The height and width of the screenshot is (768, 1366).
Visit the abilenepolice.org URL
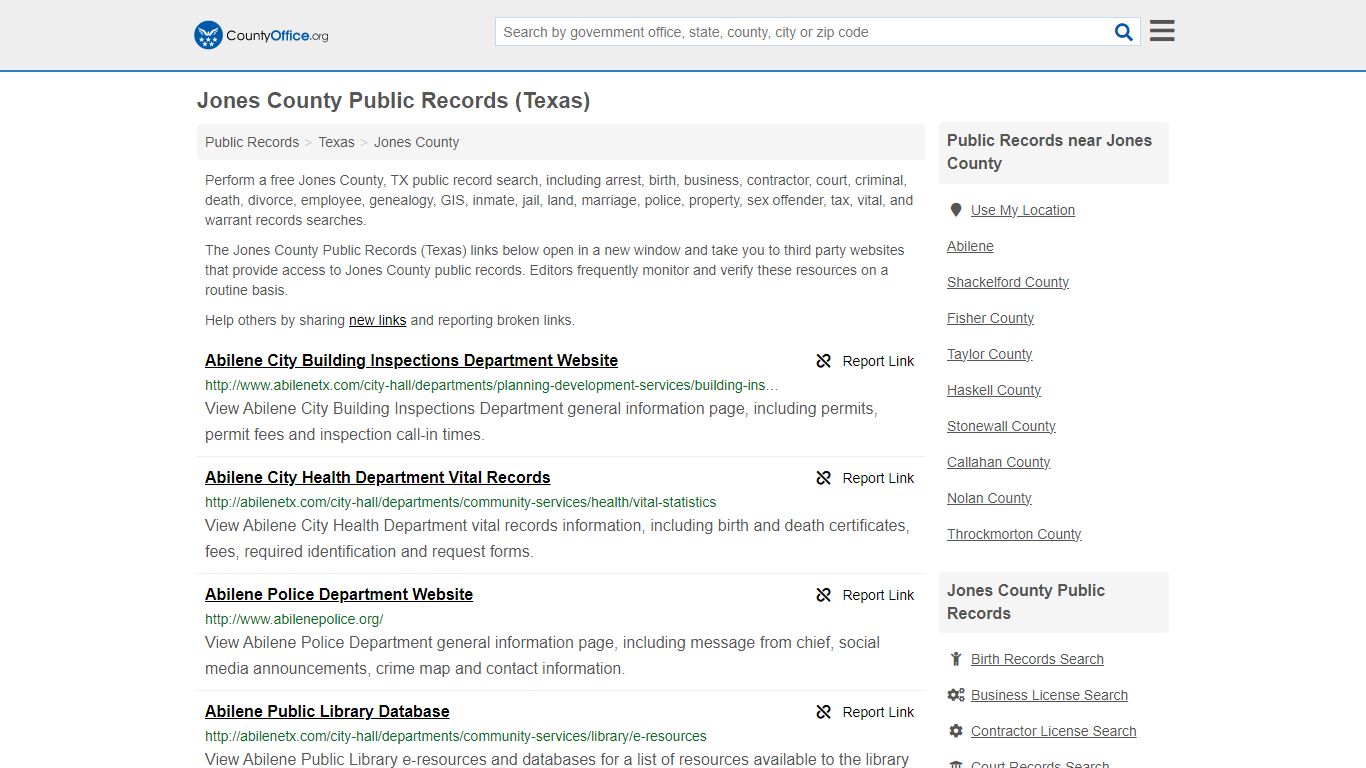coord(294,619)
